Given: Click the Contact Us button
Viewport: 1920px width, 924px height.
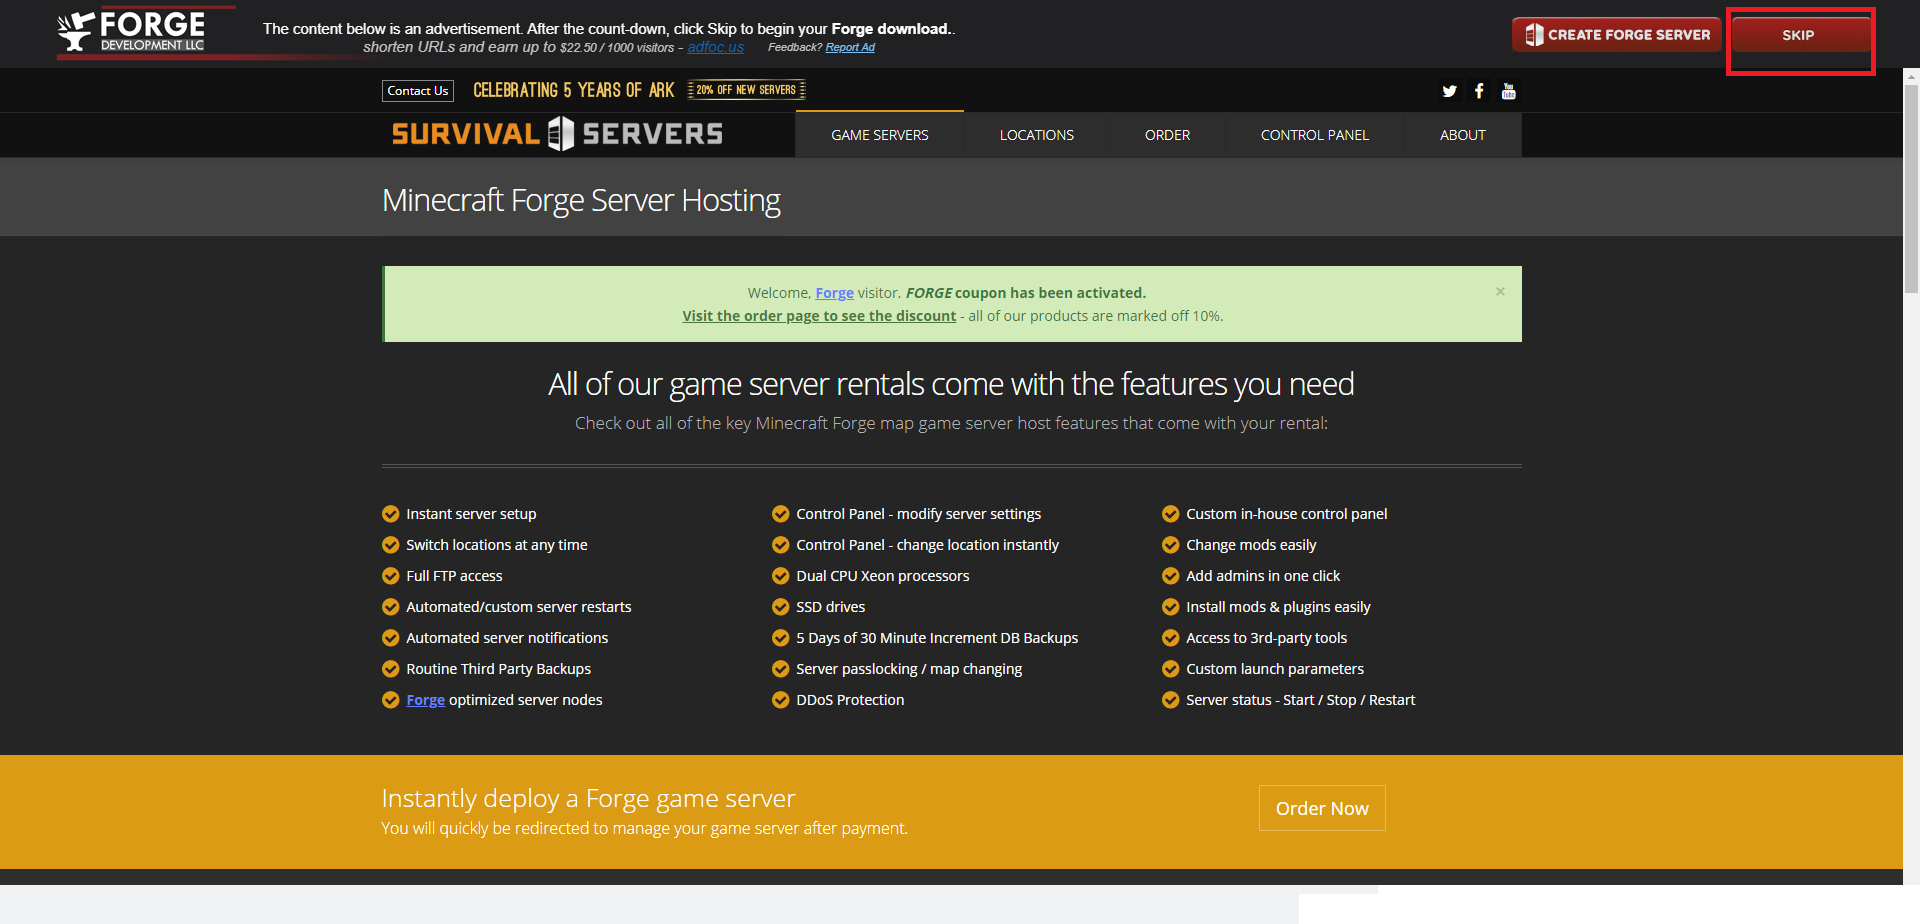Looking at the screenshot, I should tap(418, 91).
